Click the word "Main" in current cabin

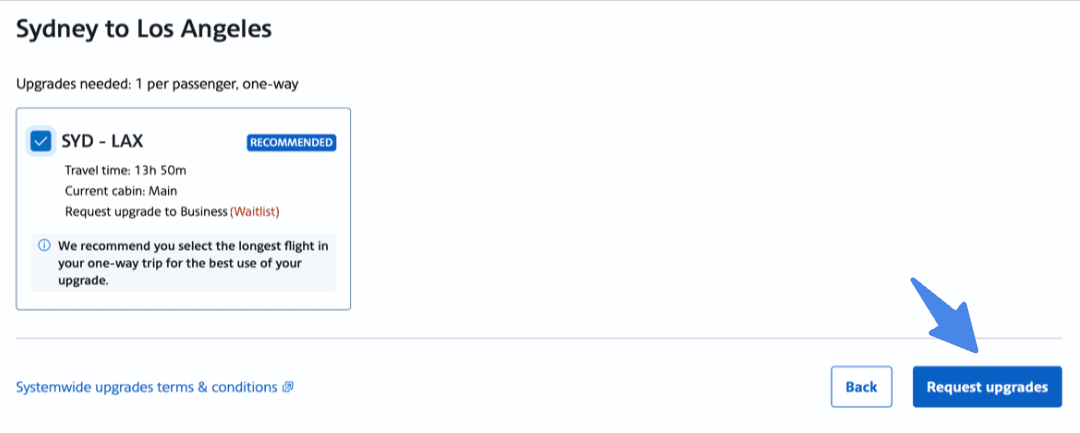click(163, 191)
